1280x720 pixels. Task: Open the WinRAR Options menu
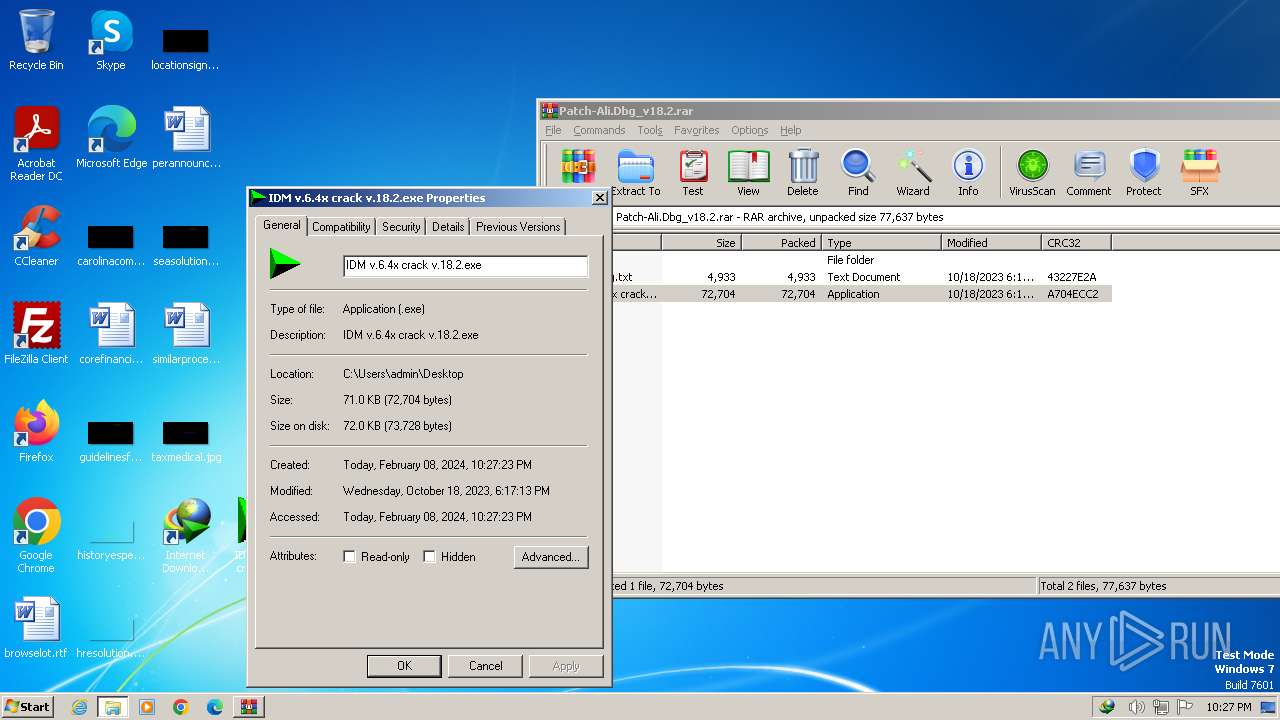coord(749,130)
